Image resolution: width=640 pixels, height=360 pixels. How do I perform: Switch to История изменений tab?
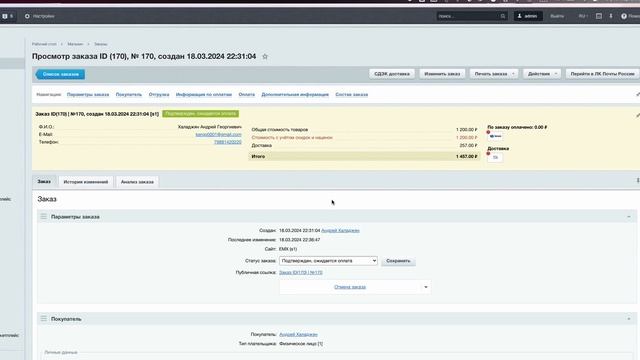[x=86, y=182]
